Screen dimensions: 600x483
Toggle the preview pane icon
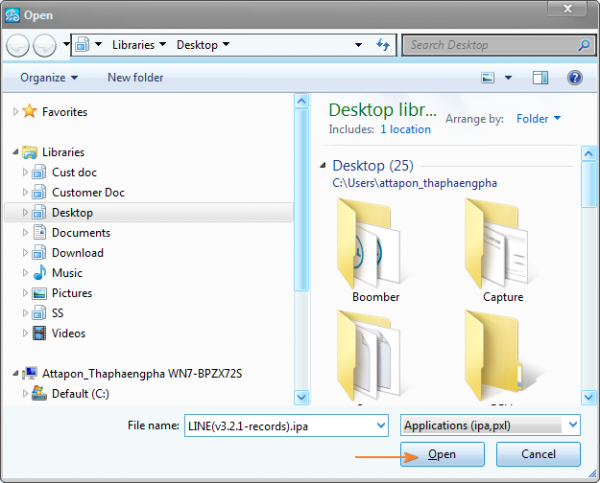[x=540, y=77]
